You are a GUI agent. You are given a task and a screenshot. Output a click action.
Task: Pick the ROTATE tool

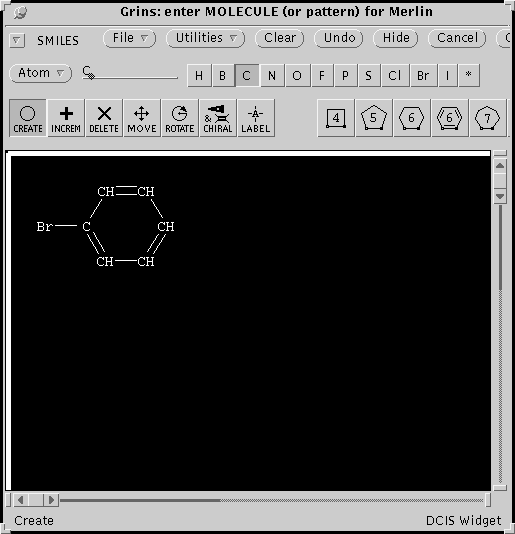tap(180, 118)
